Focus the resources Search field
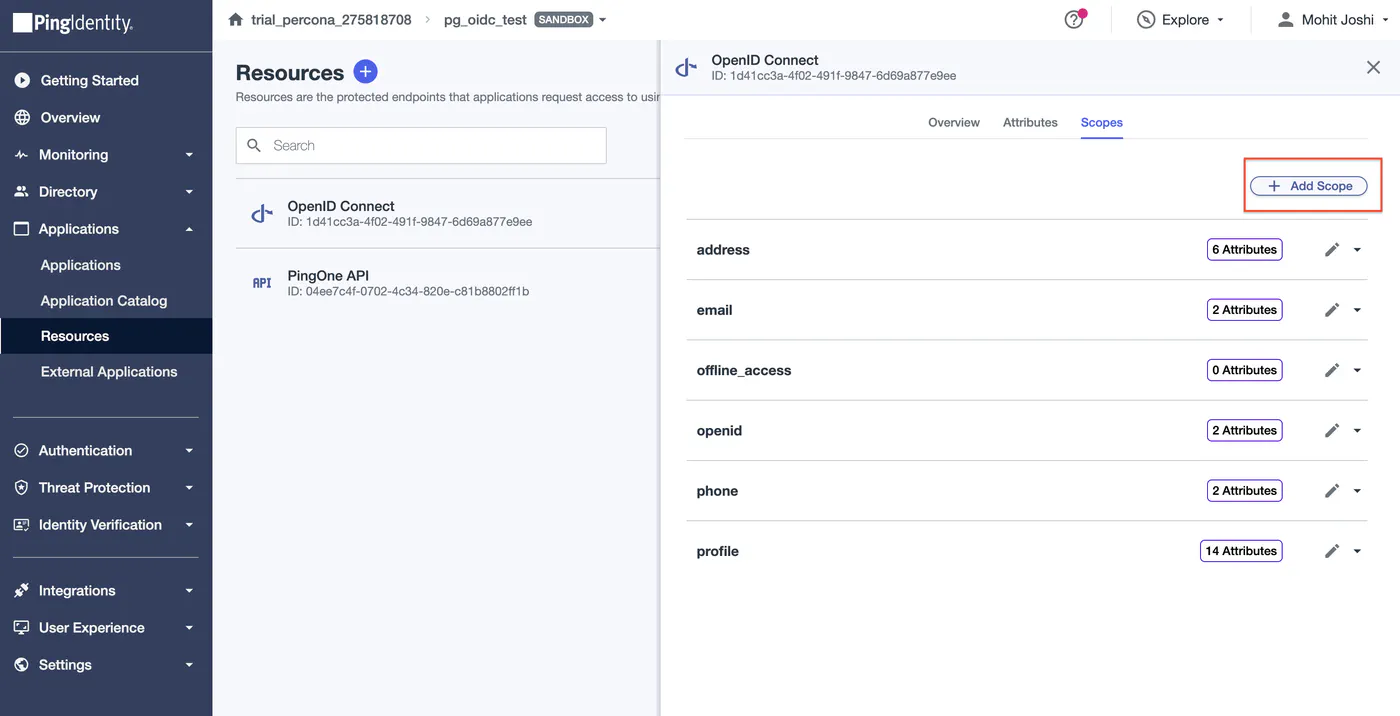Screen dimensions: 1400x716 click(x=421, y=146)
